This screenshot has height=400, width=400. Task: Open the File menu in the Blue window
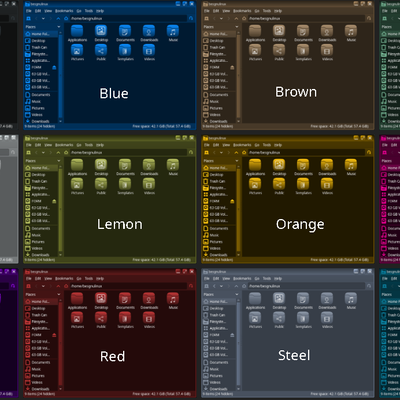click(x=29, y=11)
